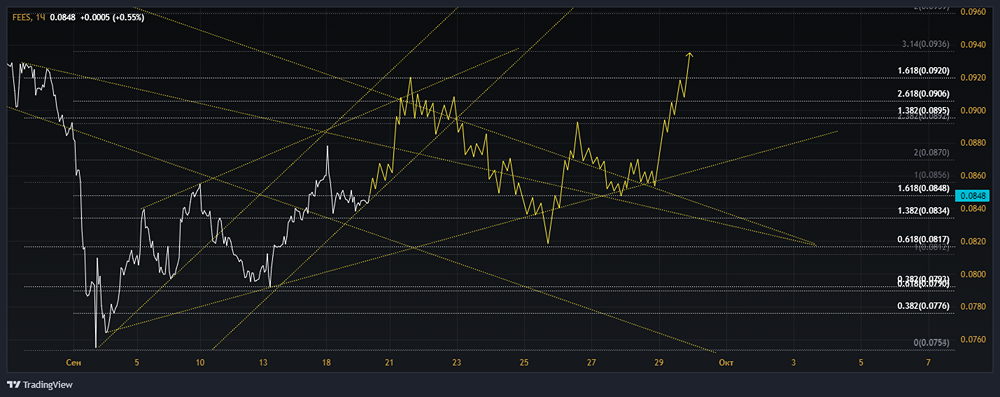Click 0.0880 on the price axis
Screen dimensions: 1000x397
(x=973, y=142)
